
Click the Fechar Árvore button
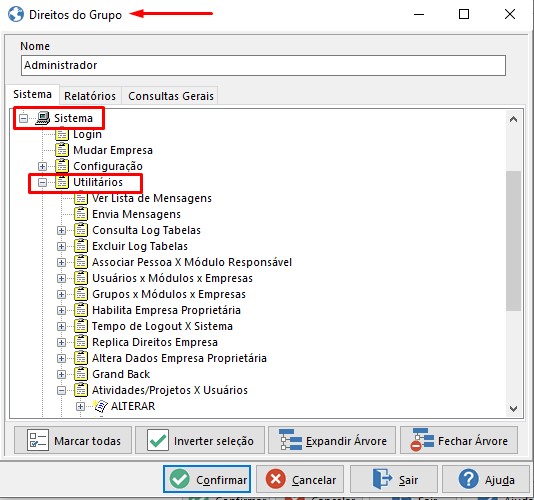pyautogui.click(x=459, y=440)
